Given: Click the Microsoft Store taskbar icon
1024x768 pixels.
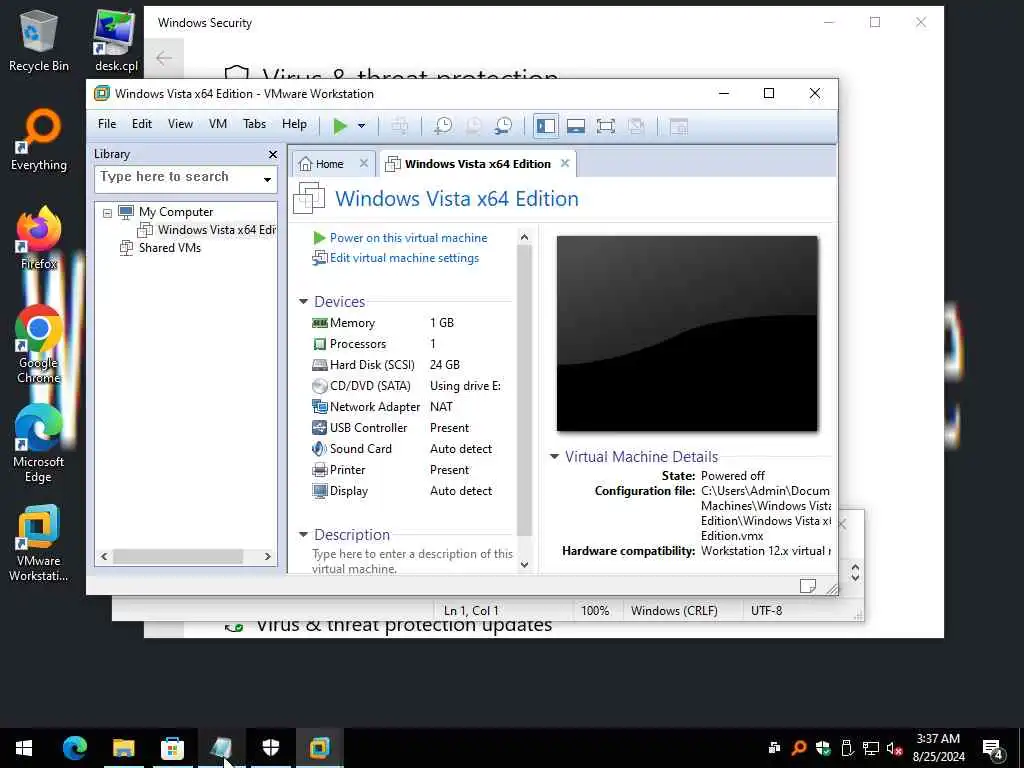Looking at the screenshot, I should [172, 748].
